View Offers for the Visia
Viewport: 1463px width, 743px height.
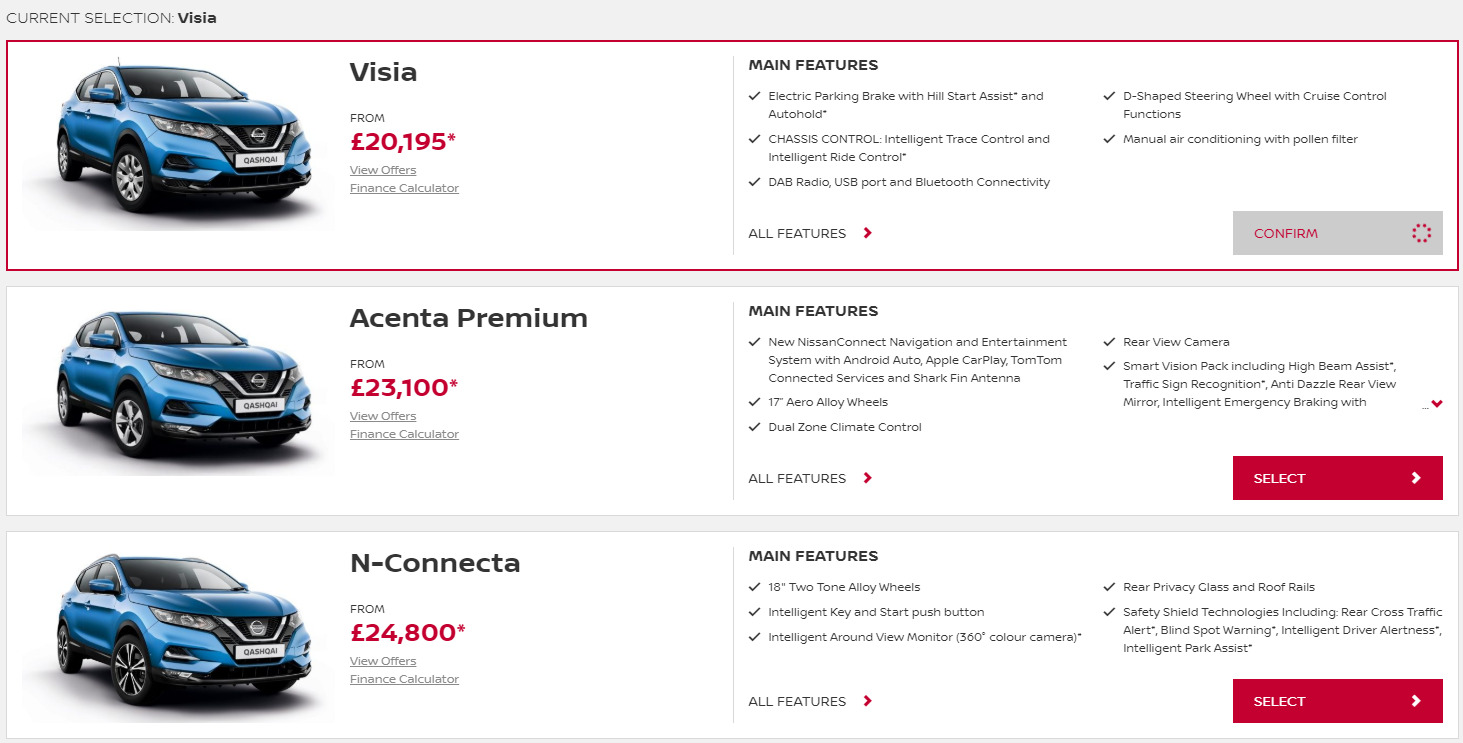(x=383, y=170)
